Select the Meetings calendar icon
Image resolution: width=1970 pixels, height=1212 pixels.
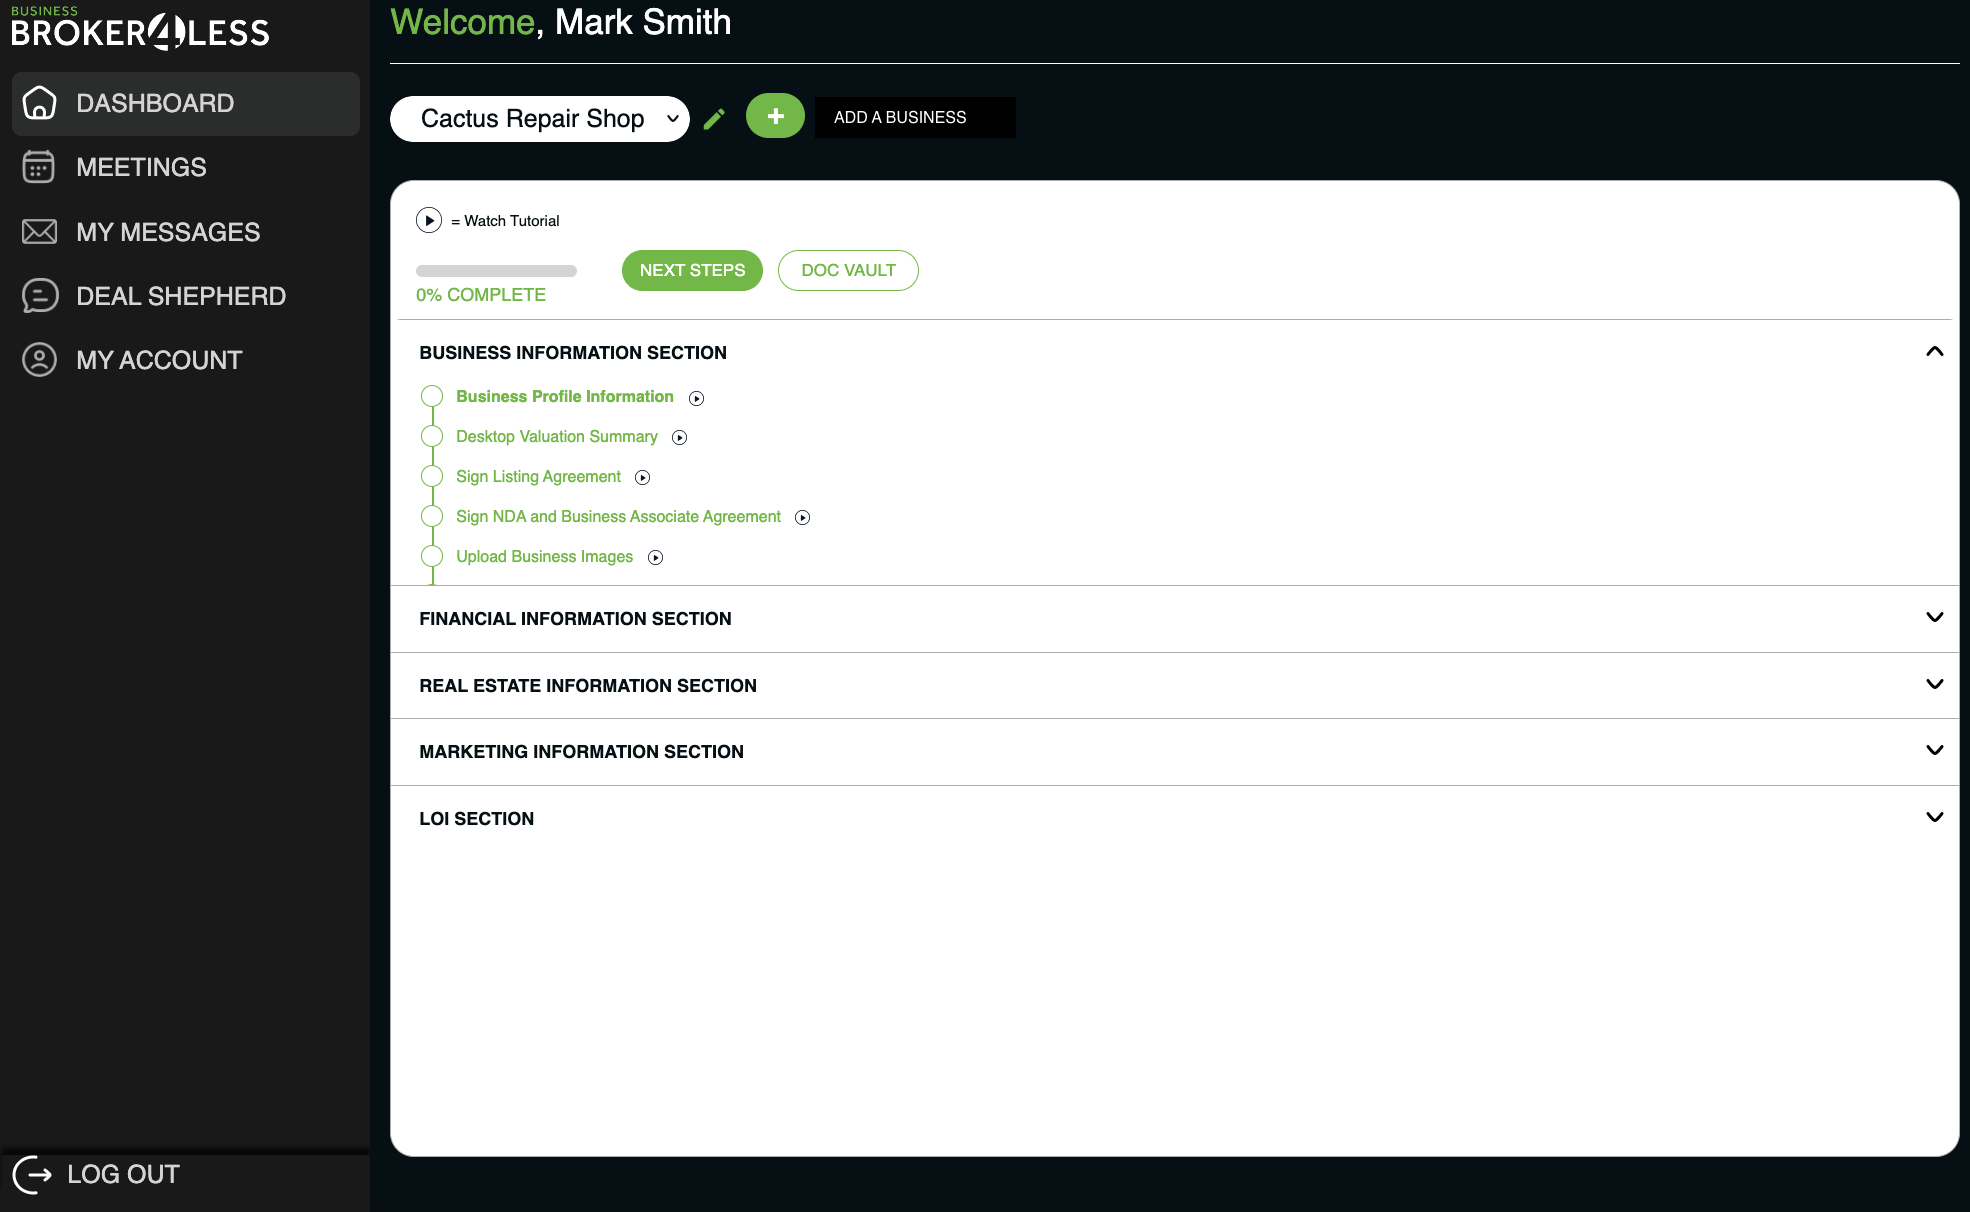(x=38, y=167)
